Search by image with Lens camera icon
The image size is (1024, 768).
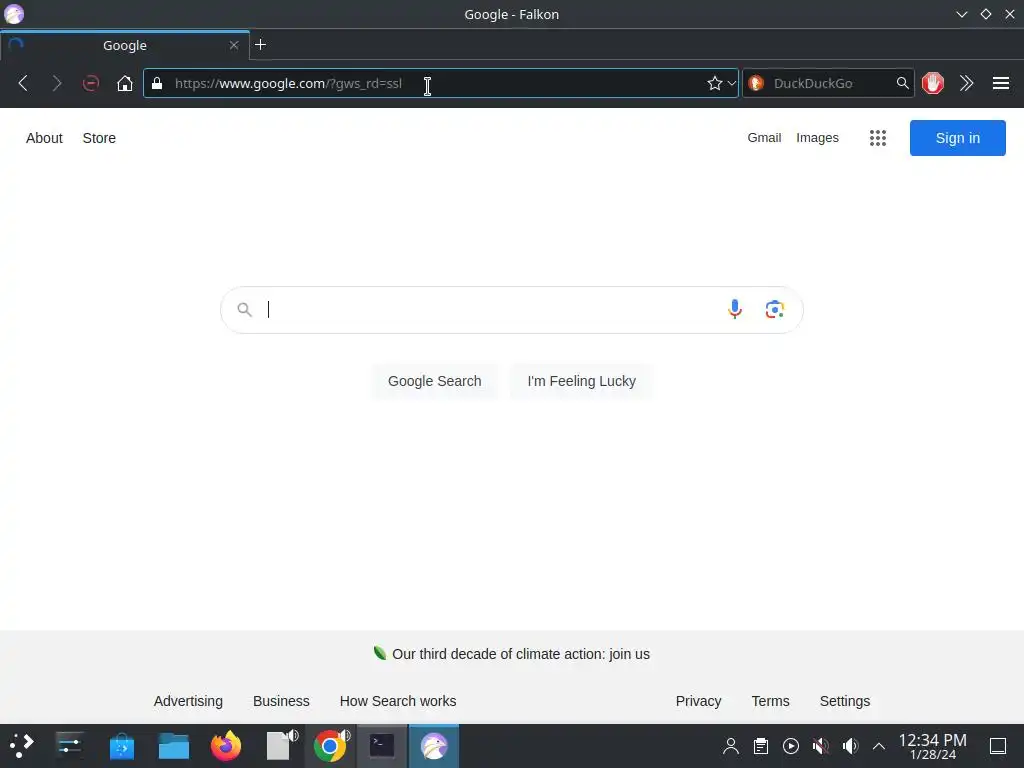tap(775, 309)
